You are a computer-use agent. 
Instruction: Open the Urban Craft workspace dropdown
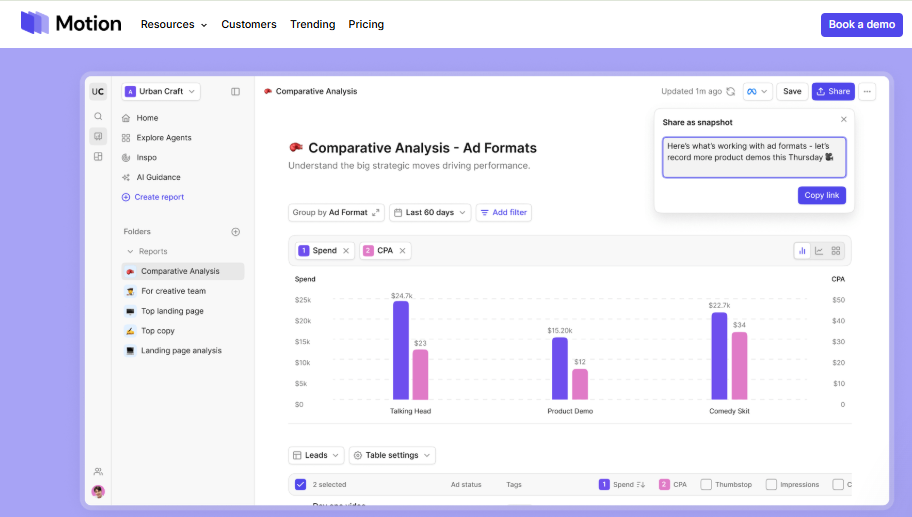click(161, 91)
